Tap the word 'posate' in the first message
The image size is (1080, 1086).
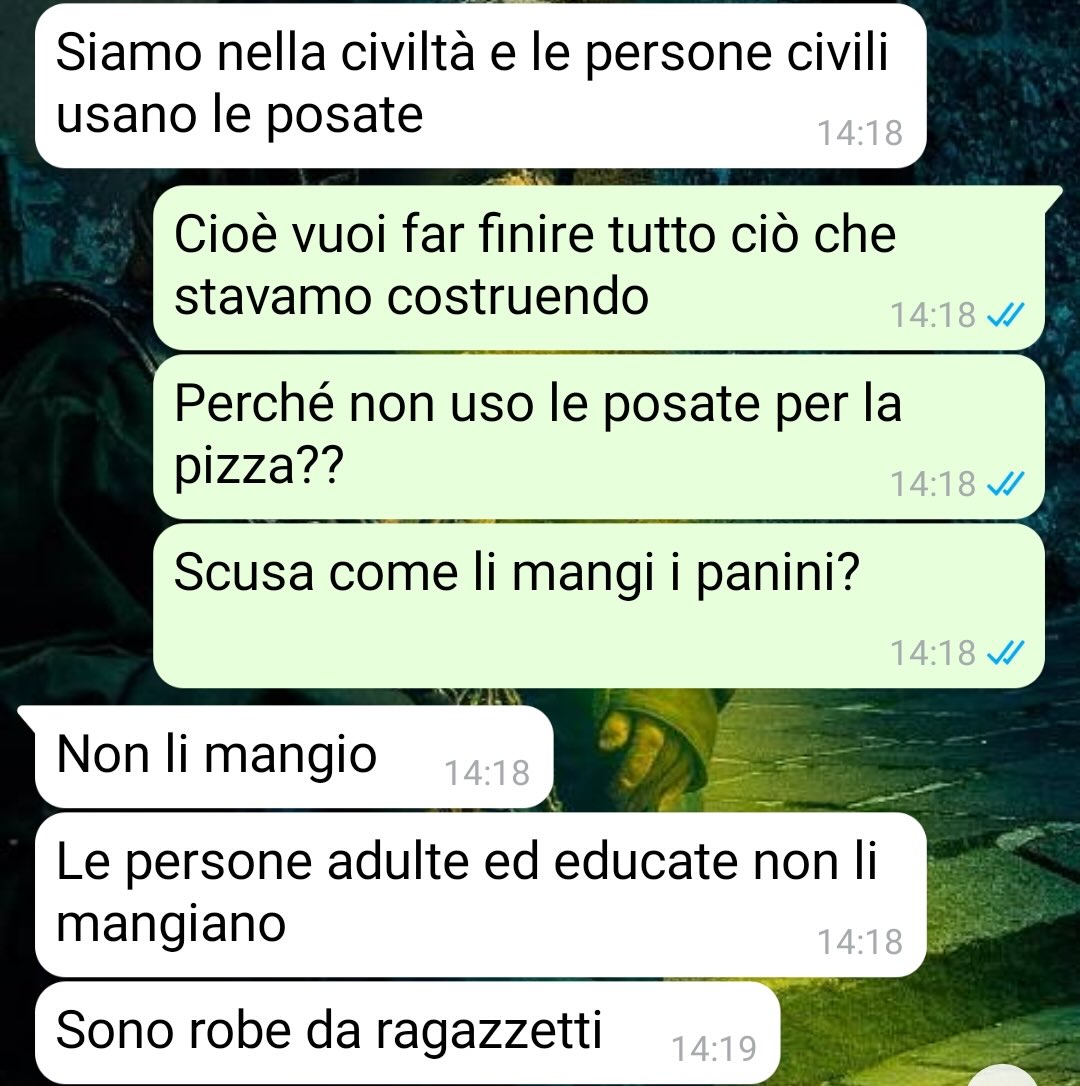pyautogui.click(x=344, y=116)
